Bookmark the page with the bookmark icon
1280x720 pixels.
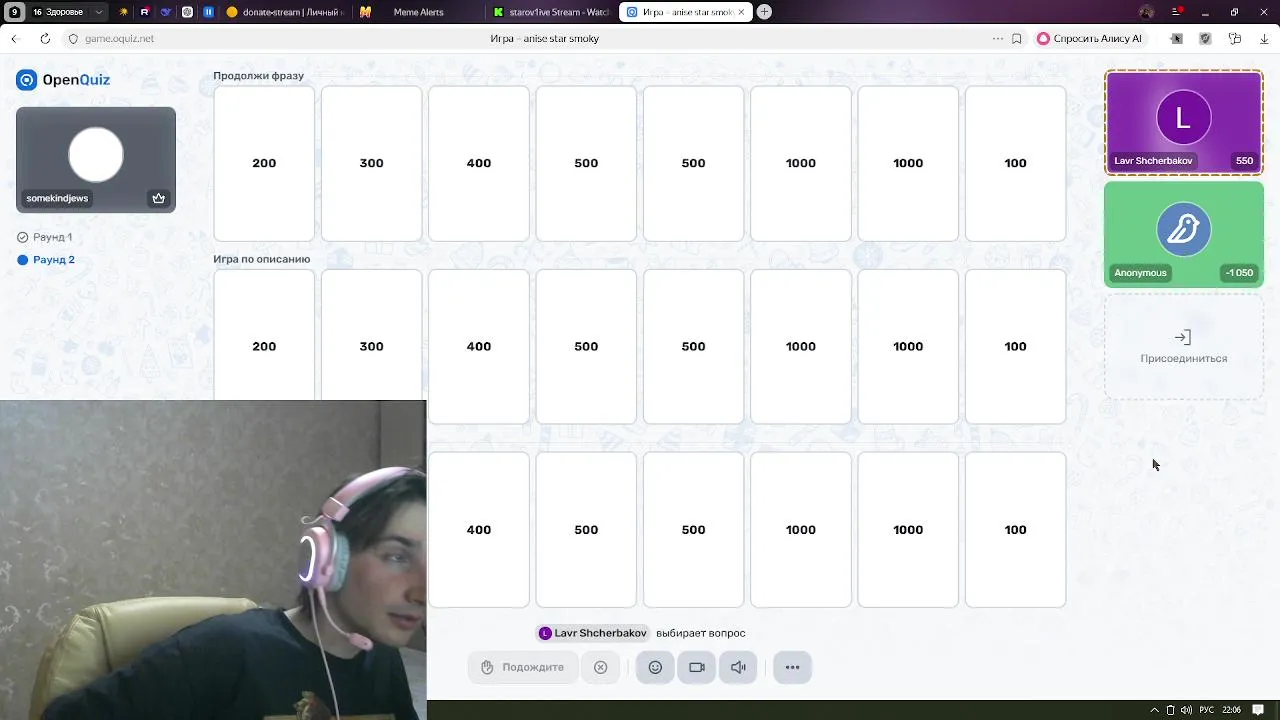[x=1016, y=38]
